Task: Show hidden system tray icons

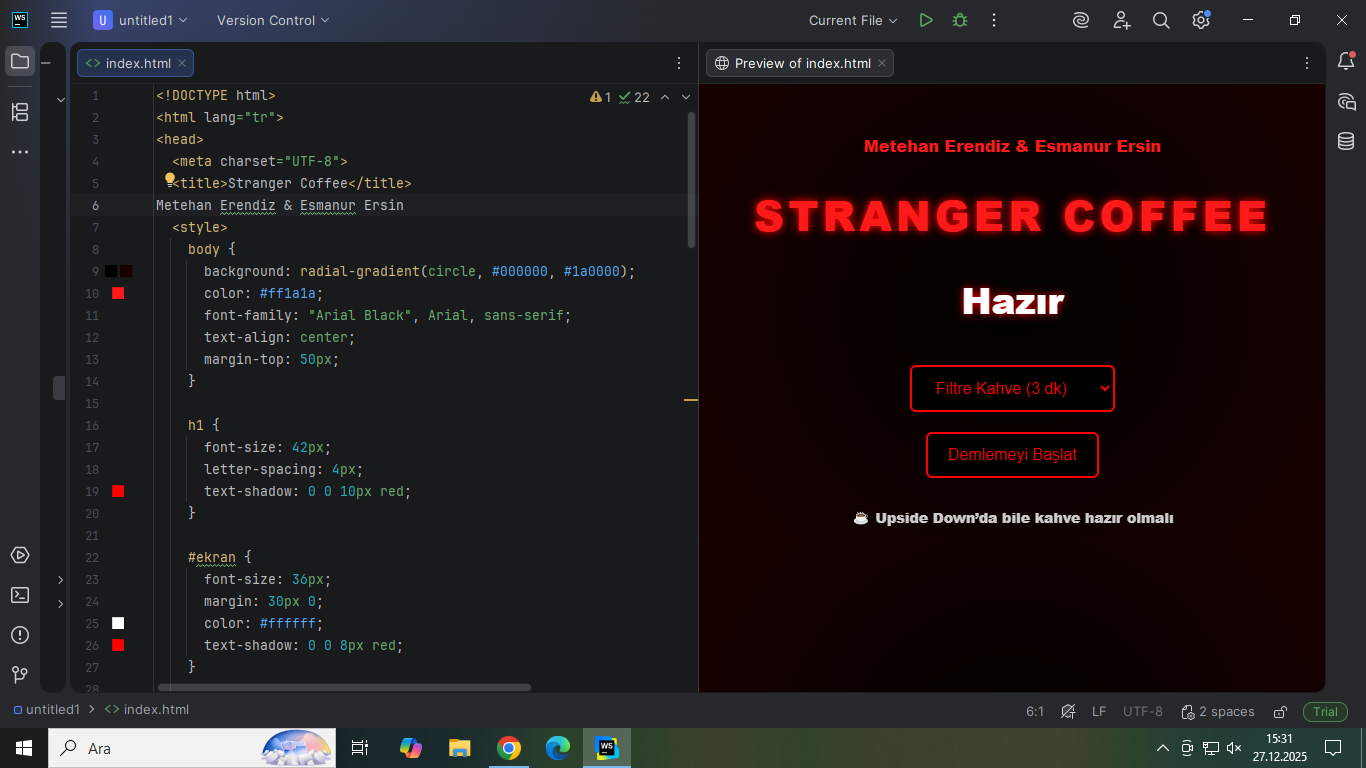Action: point(1163,748)
